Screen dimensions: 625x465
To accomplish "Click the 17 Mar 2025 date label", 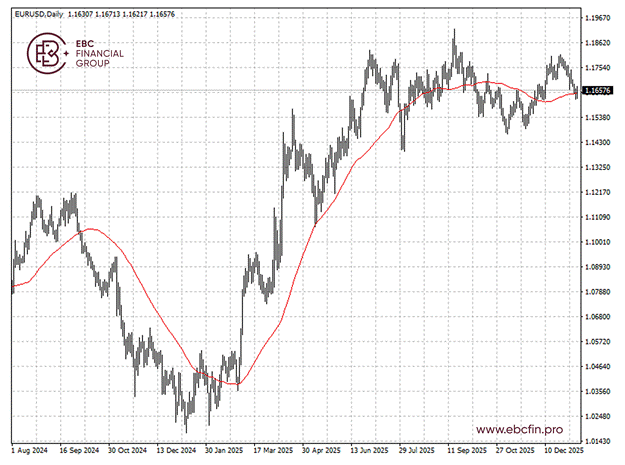I will point(275,451).
